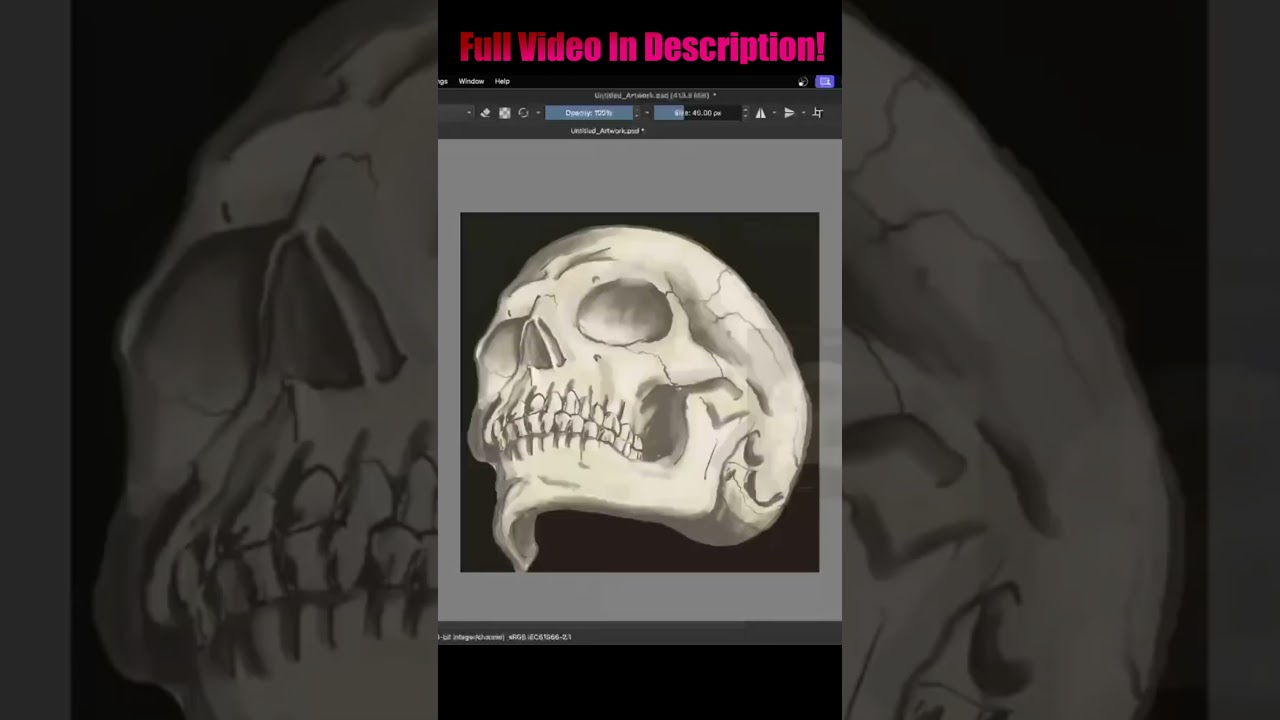Screen dimensions: 1280x720
Task: Open the Help menu
Action: pyautogui.click(x=502, y=81)
